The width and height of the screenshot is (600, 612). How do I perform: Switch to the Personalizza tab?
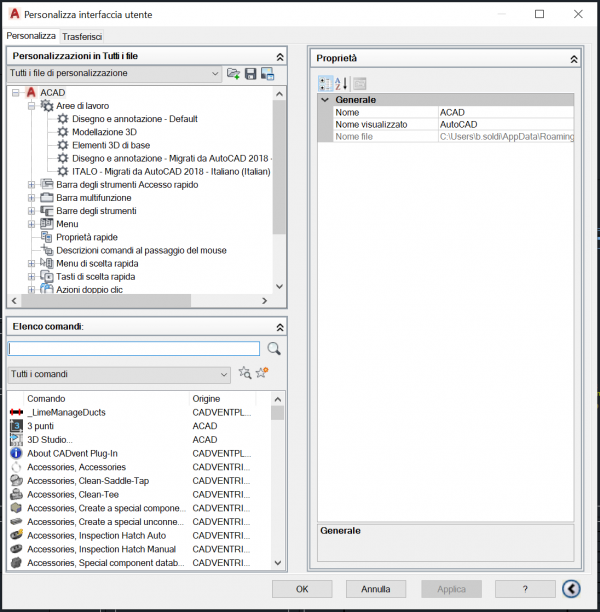tap(31, 36)
